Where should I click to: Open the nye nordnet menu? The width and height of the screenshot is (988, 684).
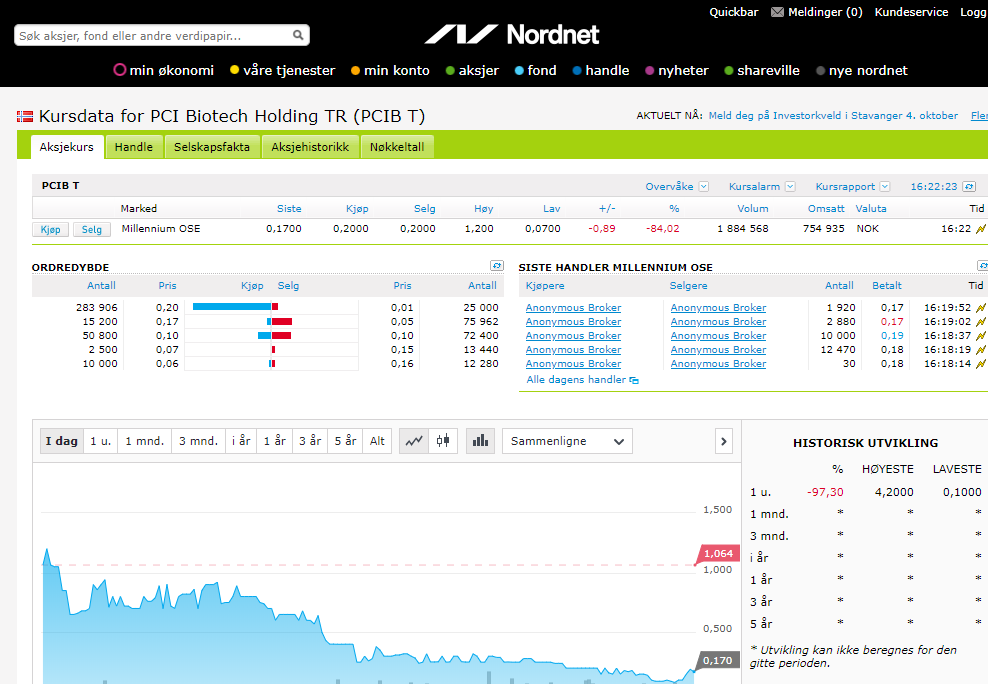pos(861,71)
